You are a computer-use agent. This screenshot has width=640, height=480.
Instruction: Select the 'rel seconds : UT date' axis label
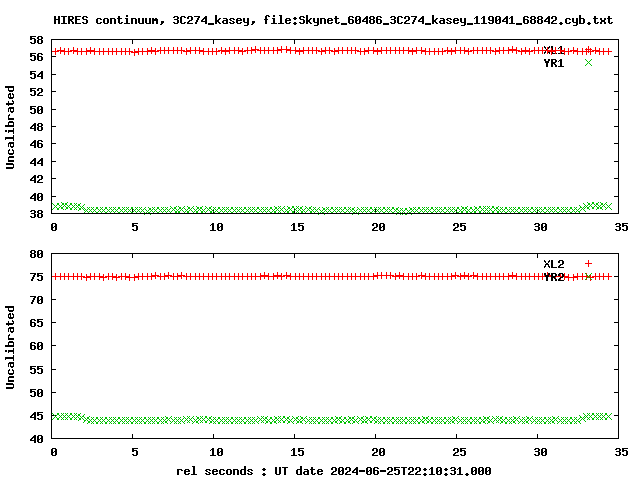(333, 471)
